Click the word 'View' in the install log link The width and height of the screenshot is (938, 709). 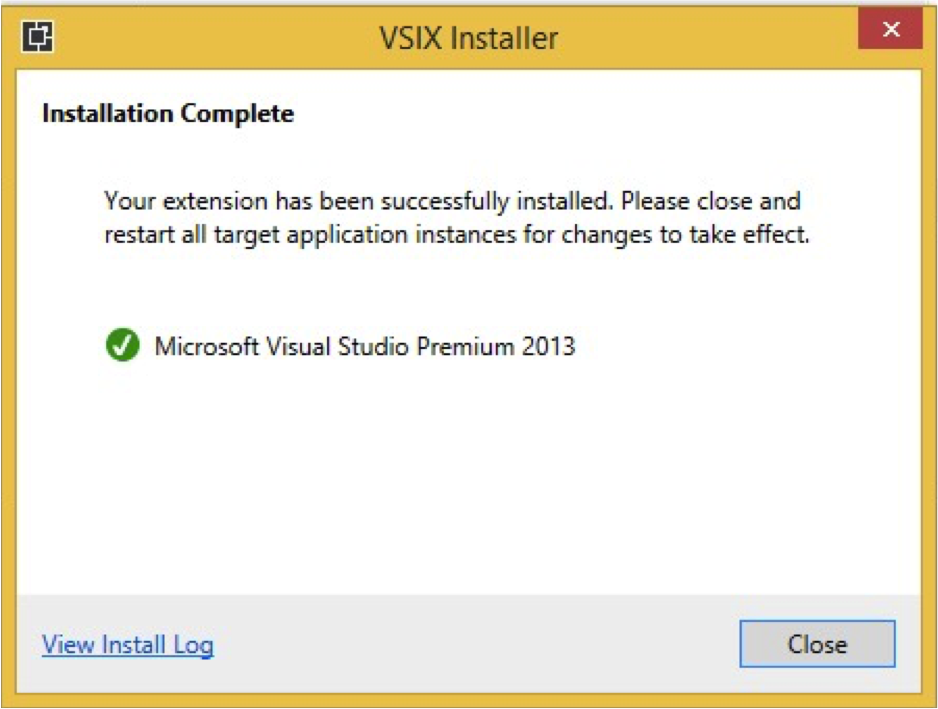(x=68, y=645)
